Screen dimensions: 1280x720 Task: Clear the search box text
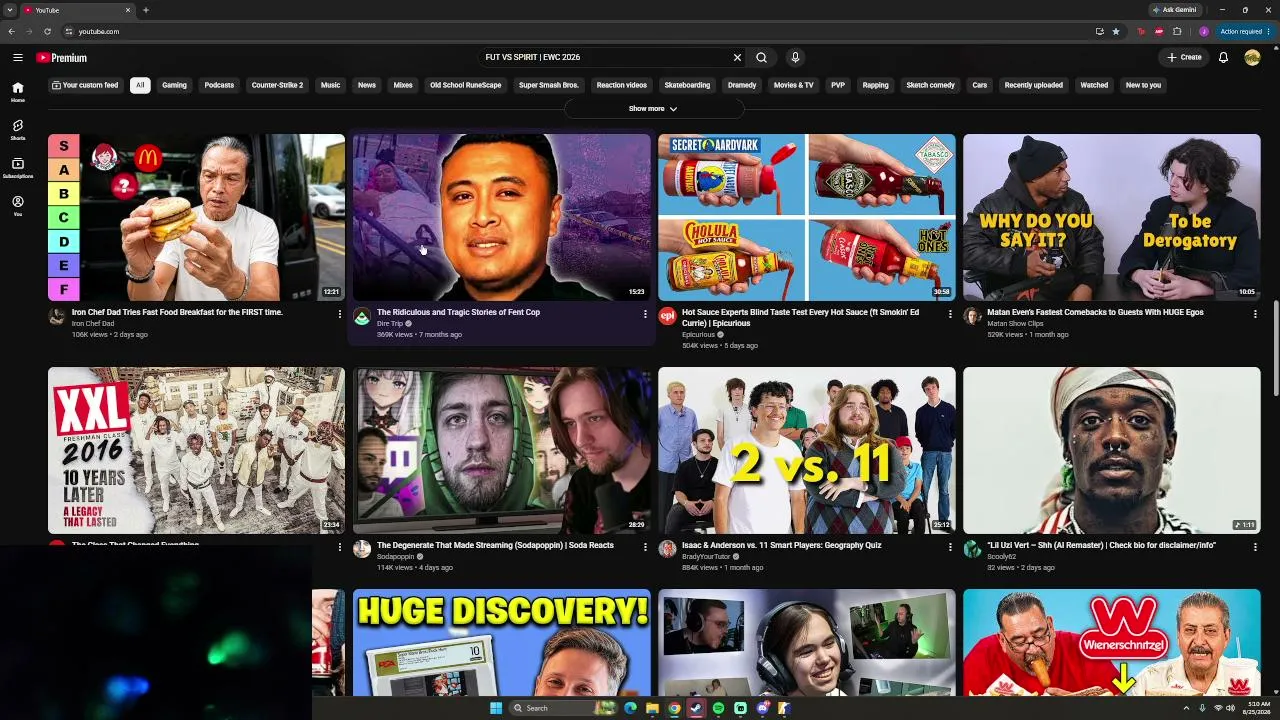coord(737,58)
